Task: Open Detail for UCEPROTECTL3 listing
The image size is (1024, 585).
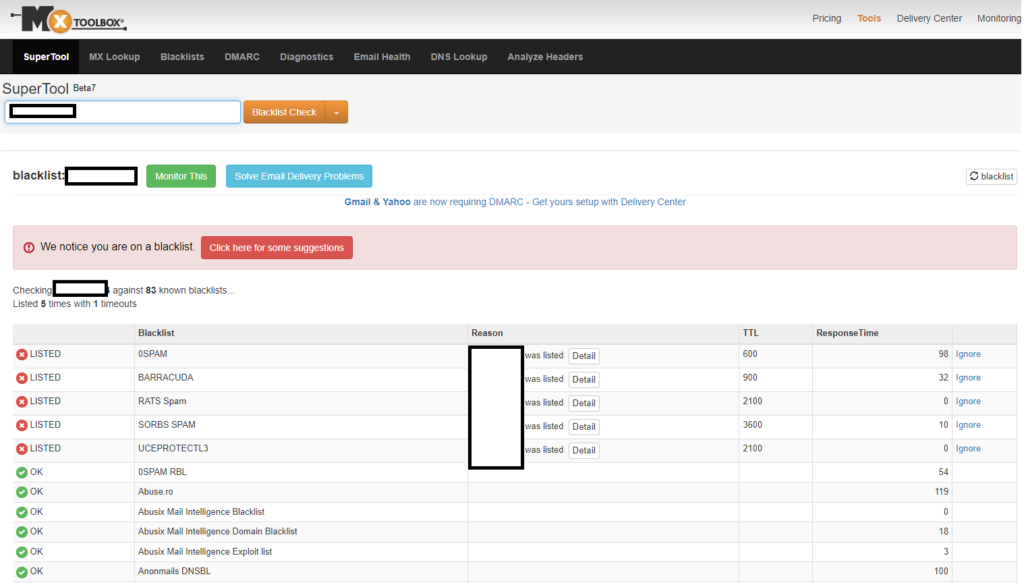Action: pyautogui.click(x=584, y=450)
